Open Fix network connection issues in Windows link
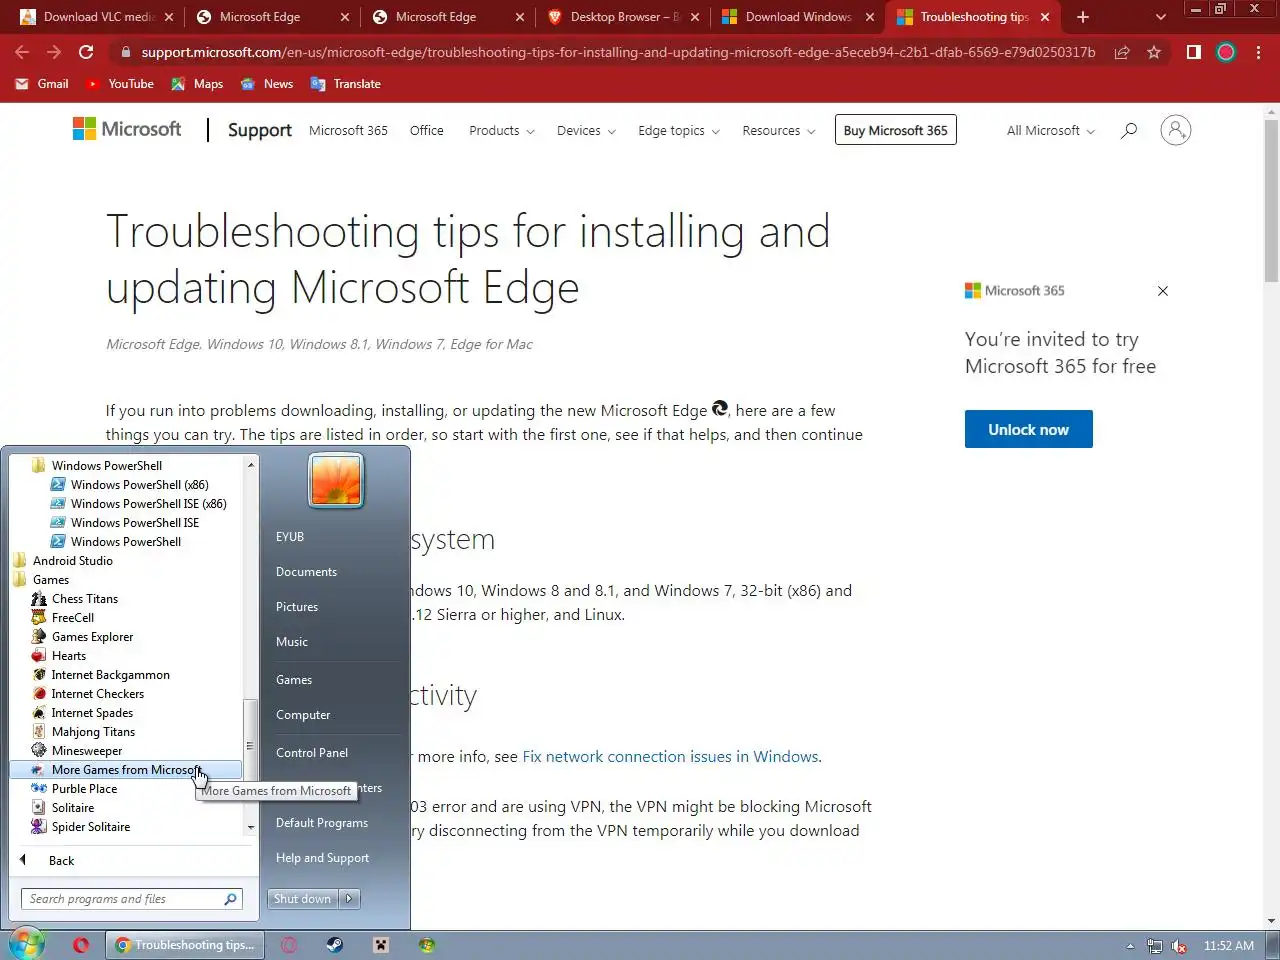 click(x=670, y=757)
